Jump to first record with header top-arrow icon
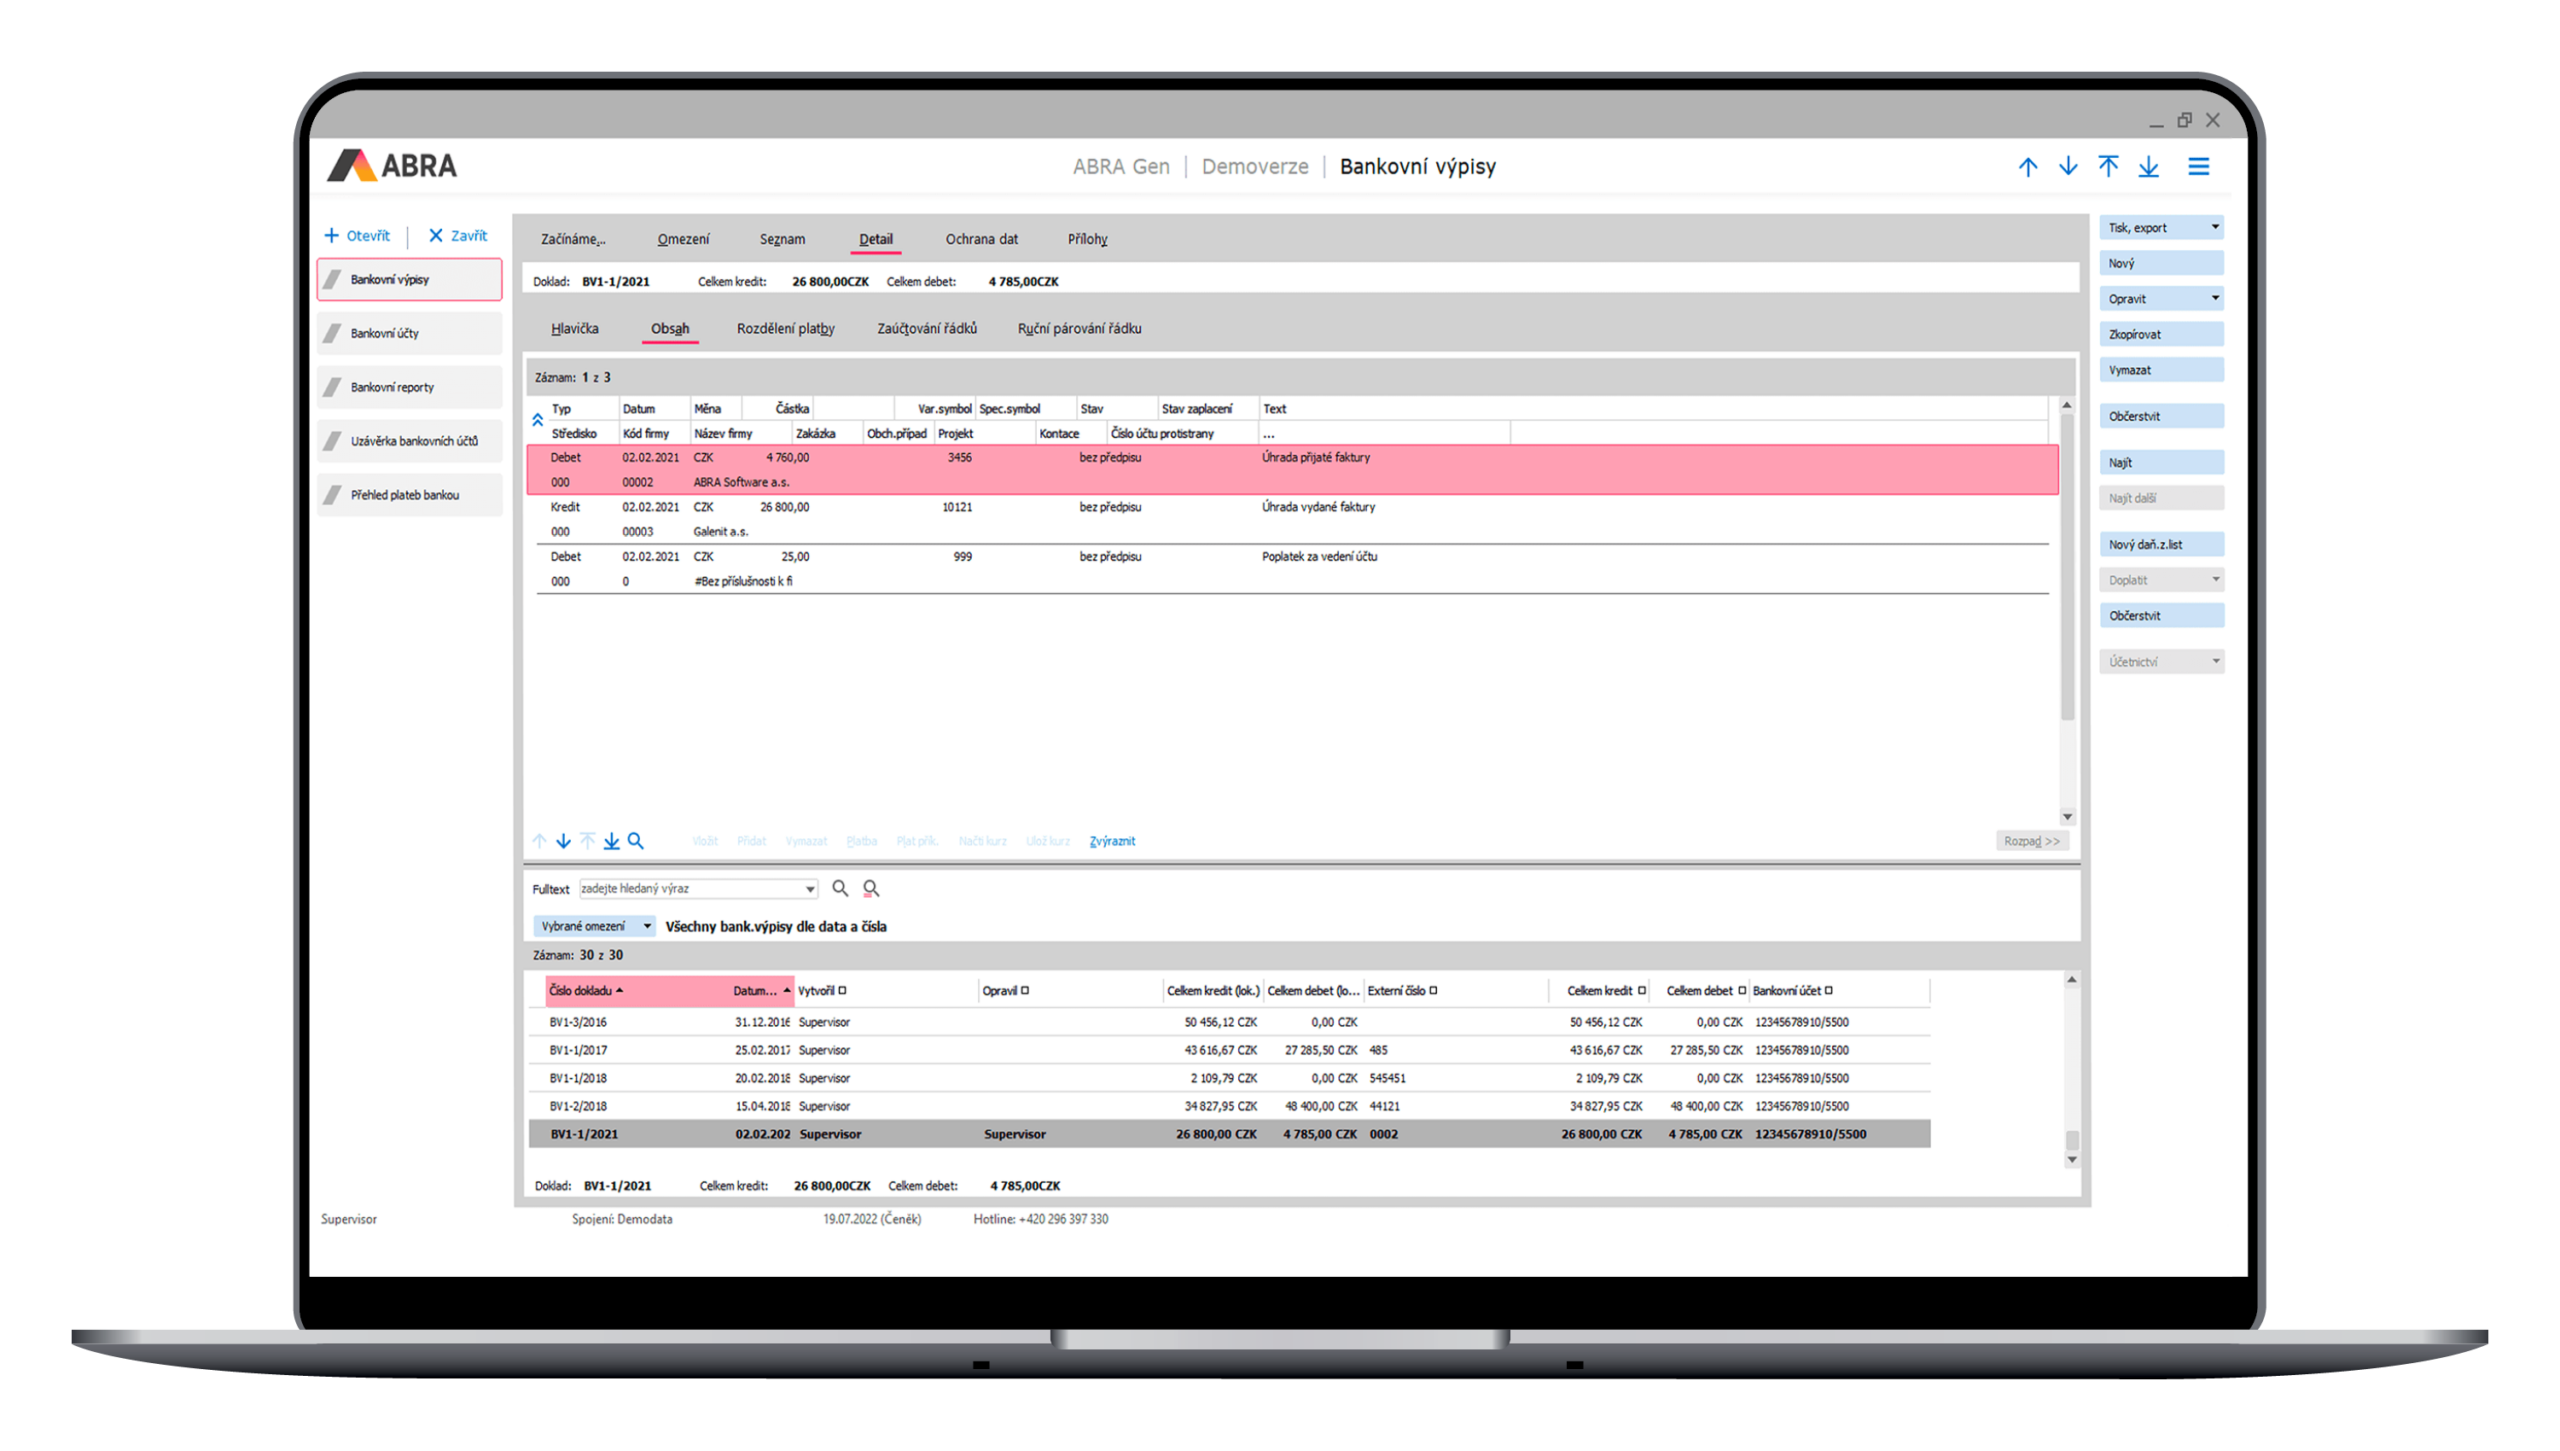The height and width of the screenshot is (1451, 2560). coord(2108,167)
